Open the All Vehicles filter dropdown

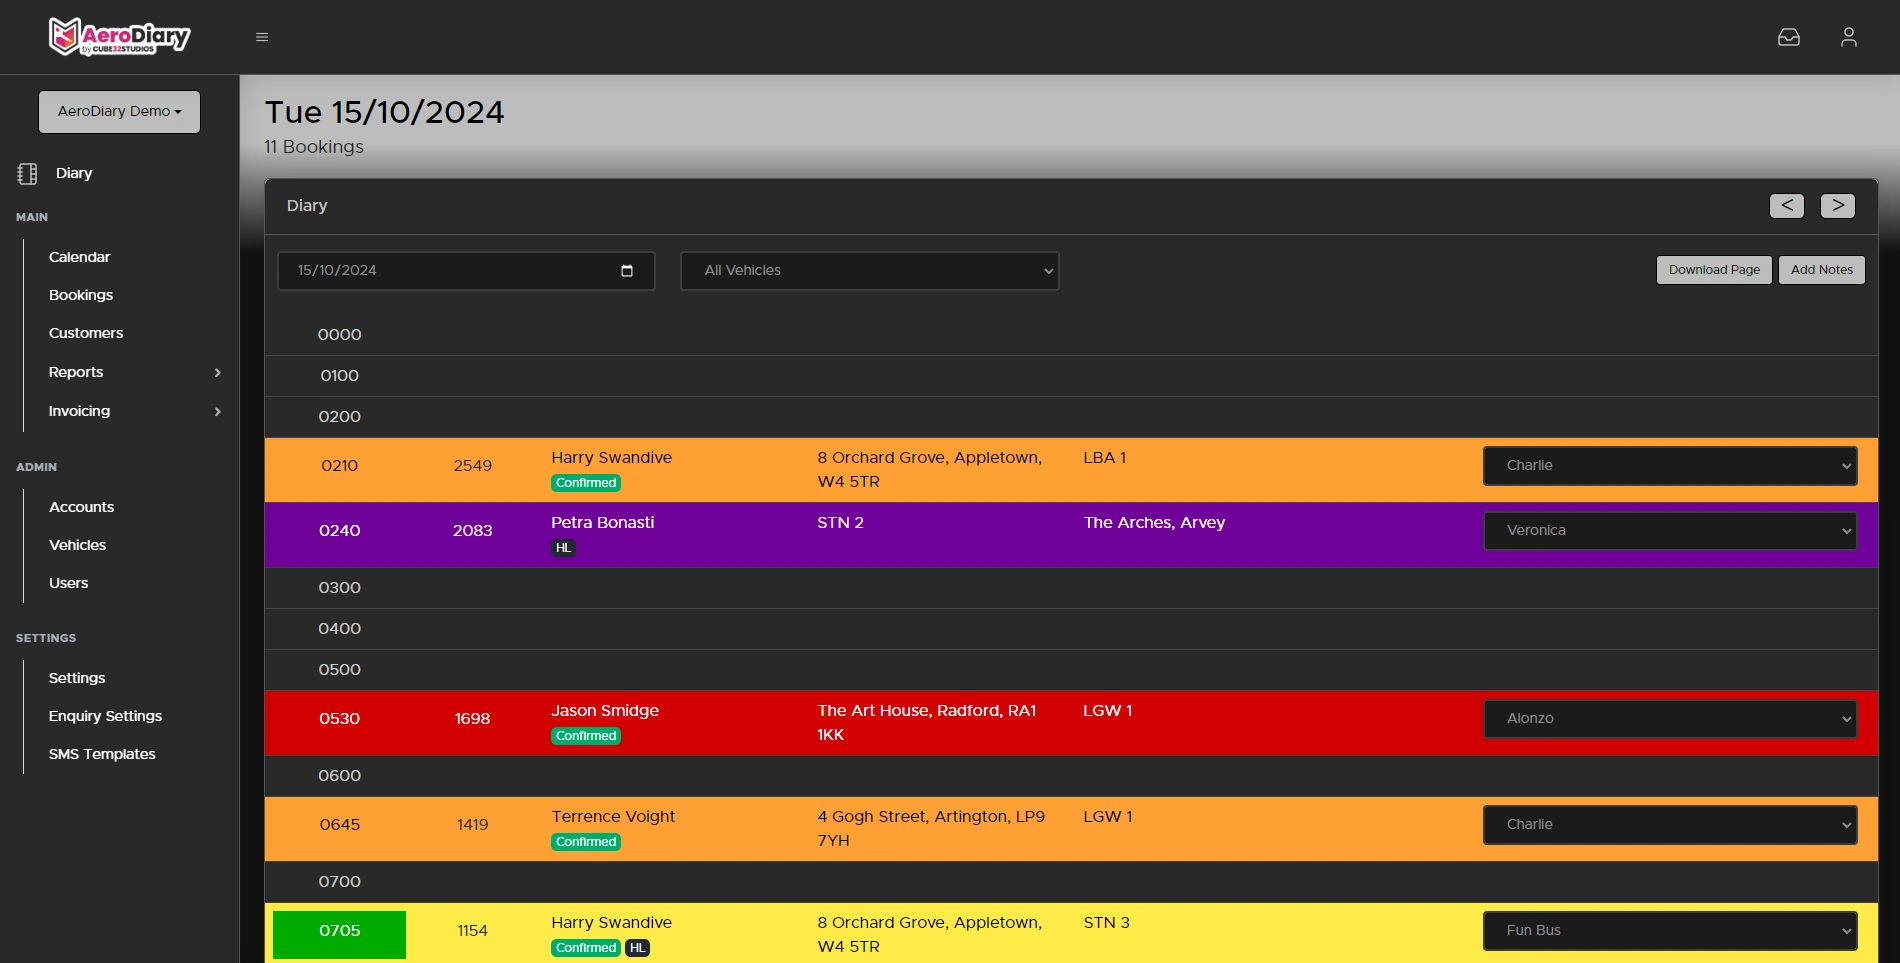click(x=868, y=270)
